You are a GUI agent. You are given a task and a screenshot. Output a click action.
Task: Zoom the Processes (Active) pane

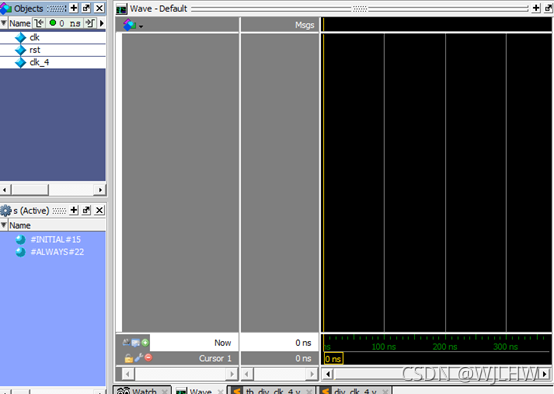point(73,210)
